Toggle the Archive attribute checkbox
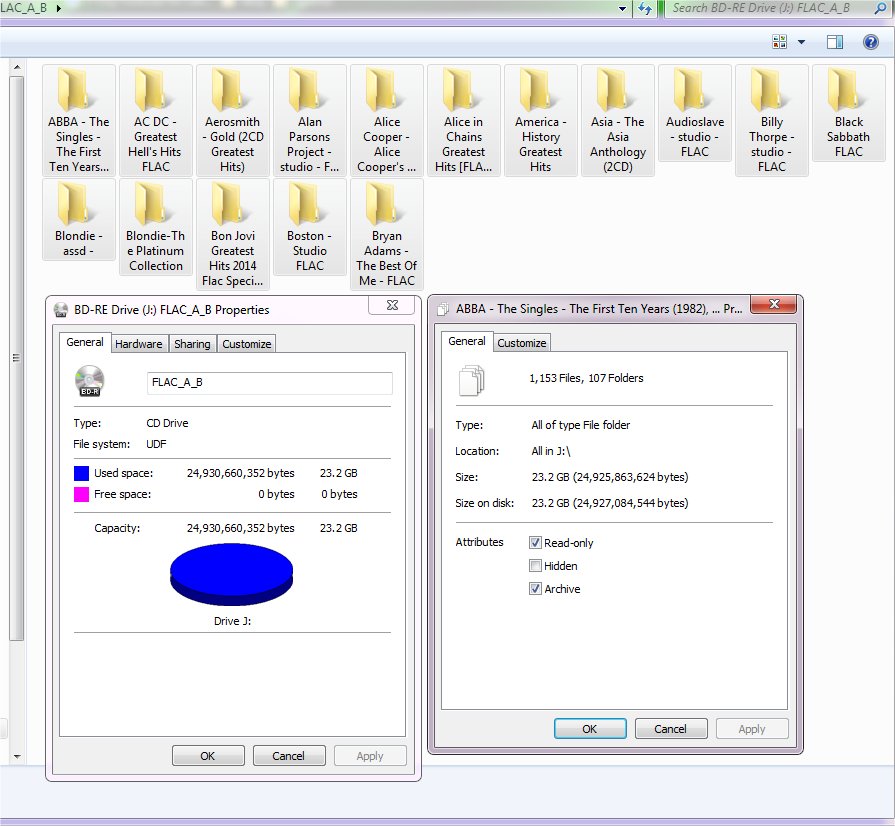This screenshot has height=826, width=895. click(535, 589)
